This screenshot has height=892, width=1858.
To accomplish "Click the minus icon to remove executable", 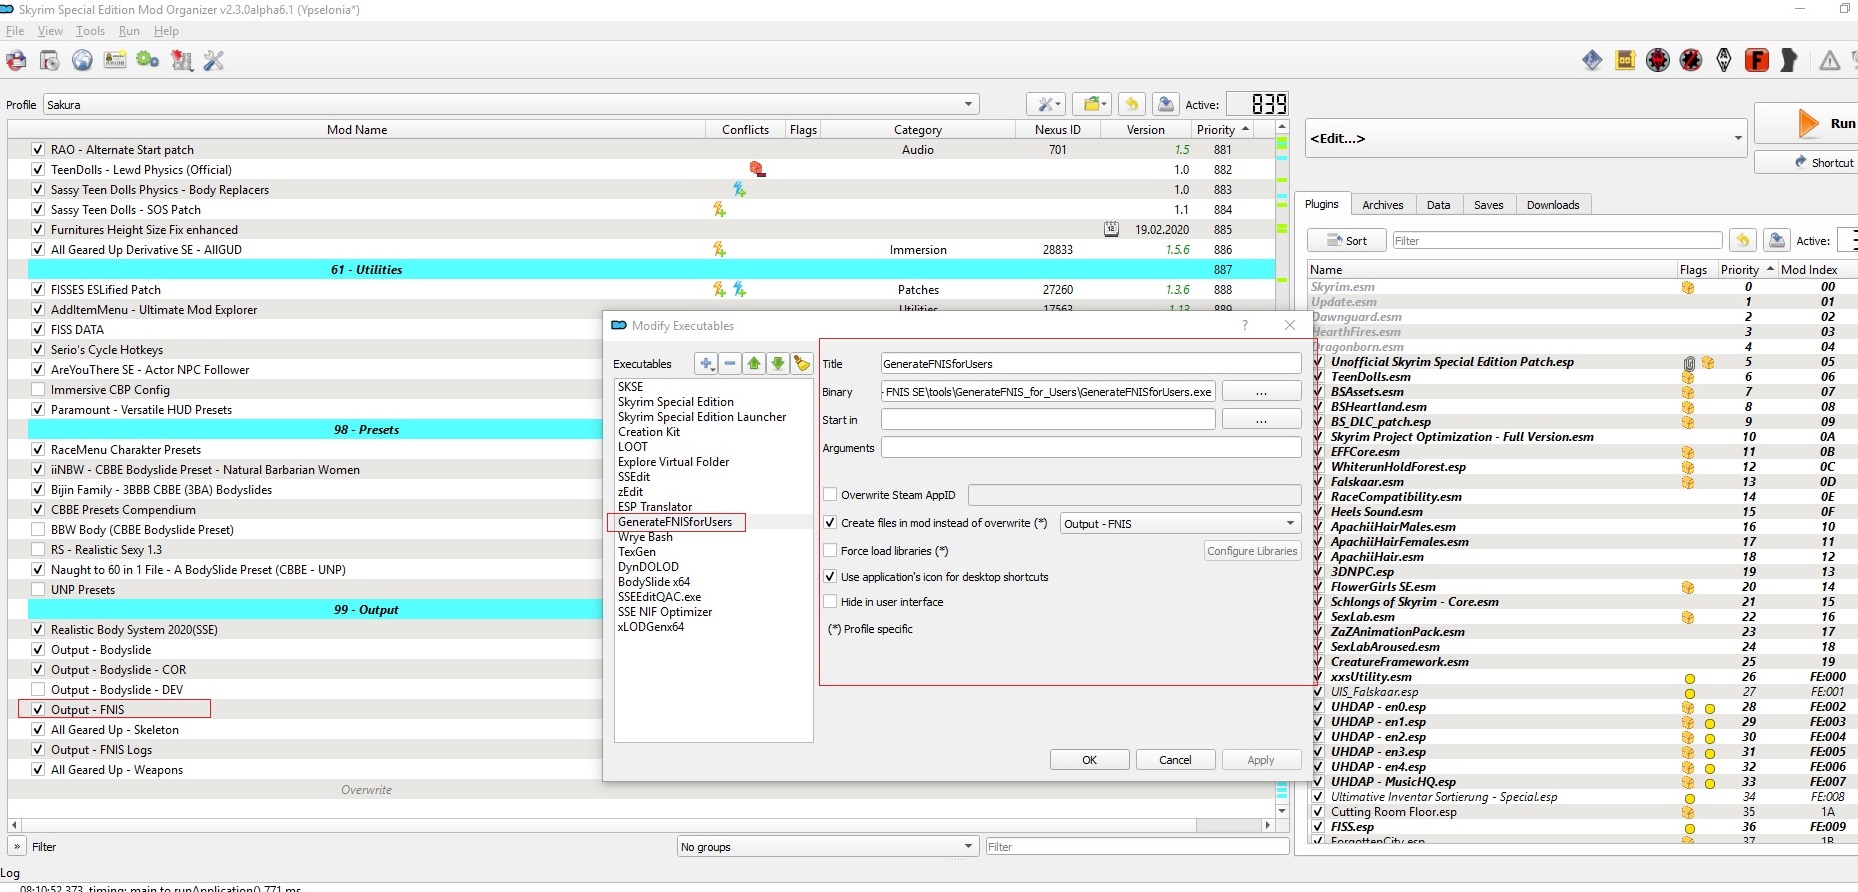I will [730, 364].
